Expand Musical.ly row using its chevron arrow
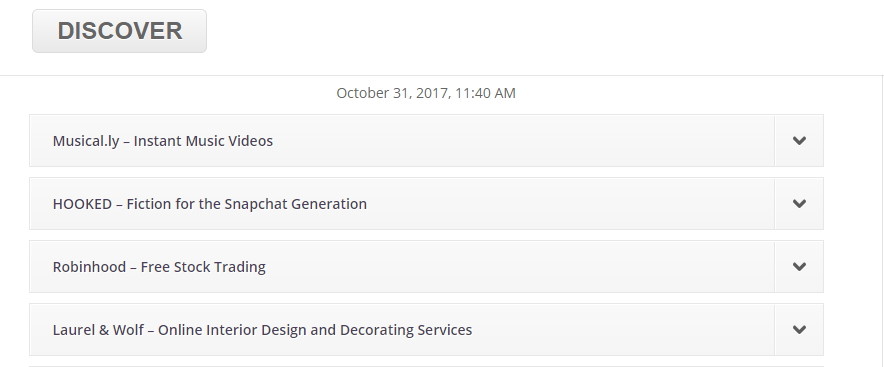 pos(799,140)
